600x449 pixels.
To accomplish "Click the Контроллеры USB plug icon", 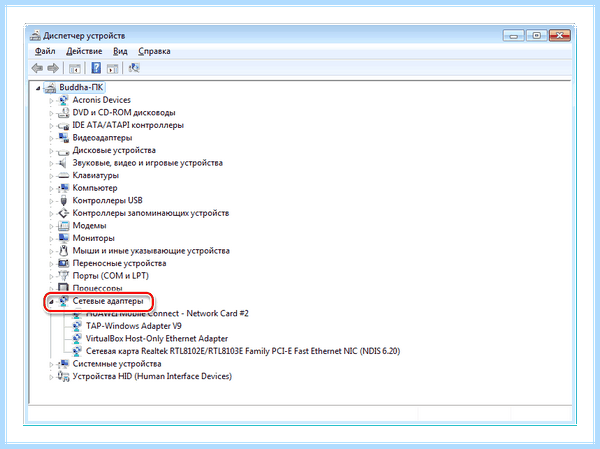I will point(64,201).
